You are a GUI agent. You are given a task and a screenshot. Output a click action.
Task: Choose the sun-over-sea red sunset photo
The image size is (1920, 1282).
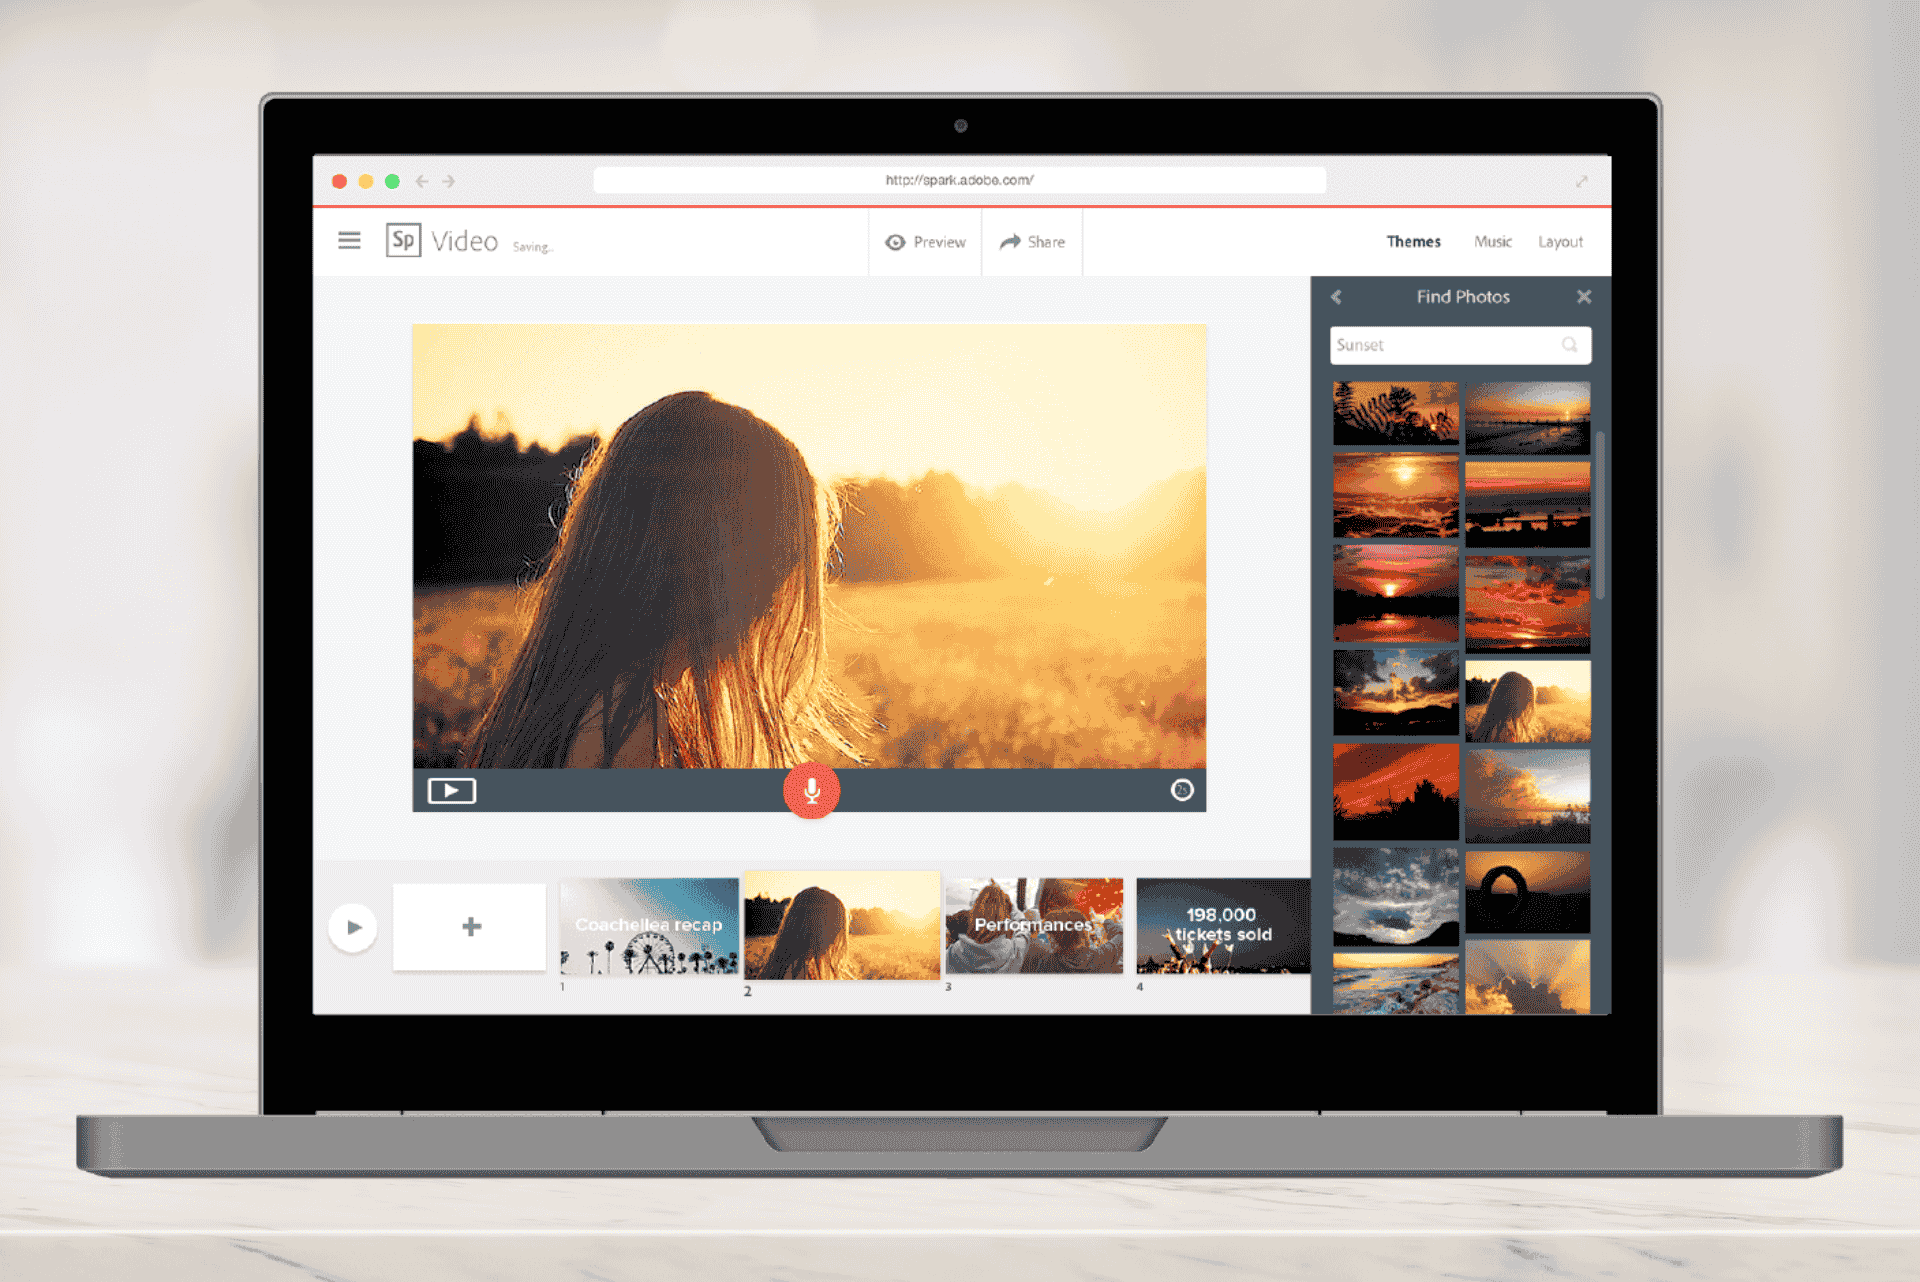[x=1396, y=496]
